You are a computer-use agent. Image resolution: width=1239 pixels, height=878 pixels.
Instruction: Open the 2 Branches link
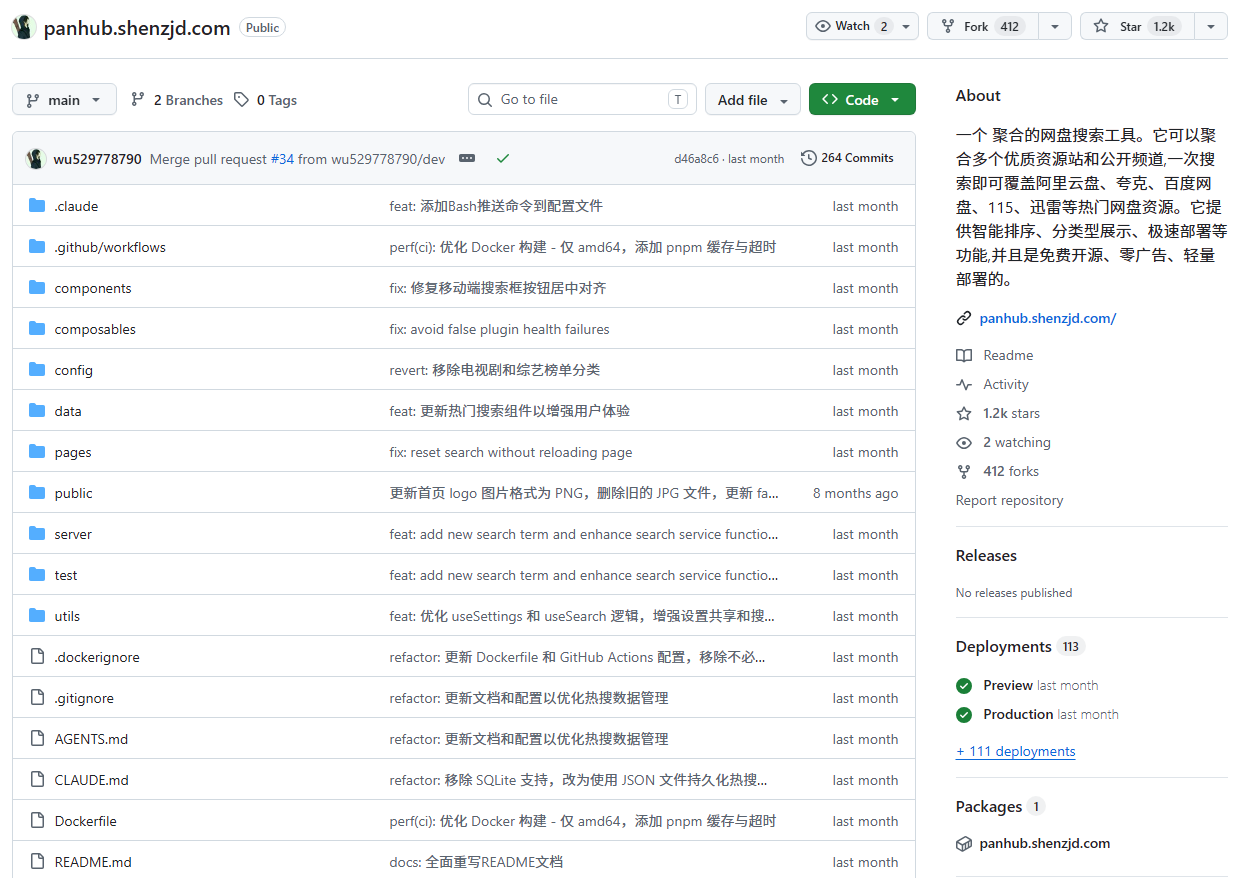177,100
